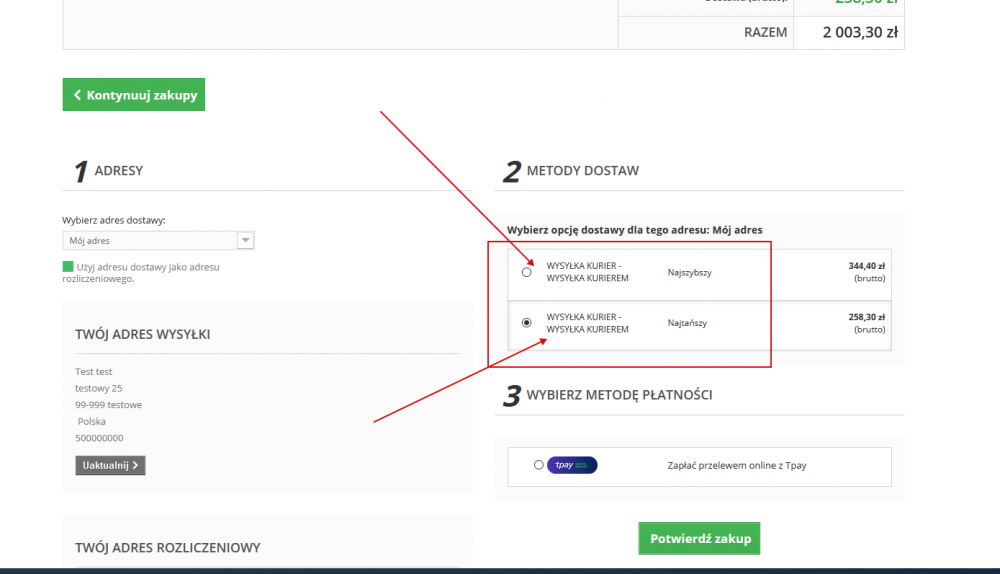Click the RAZEM total label
This screenshot has width=1000, height=574.
coord(765,33)
